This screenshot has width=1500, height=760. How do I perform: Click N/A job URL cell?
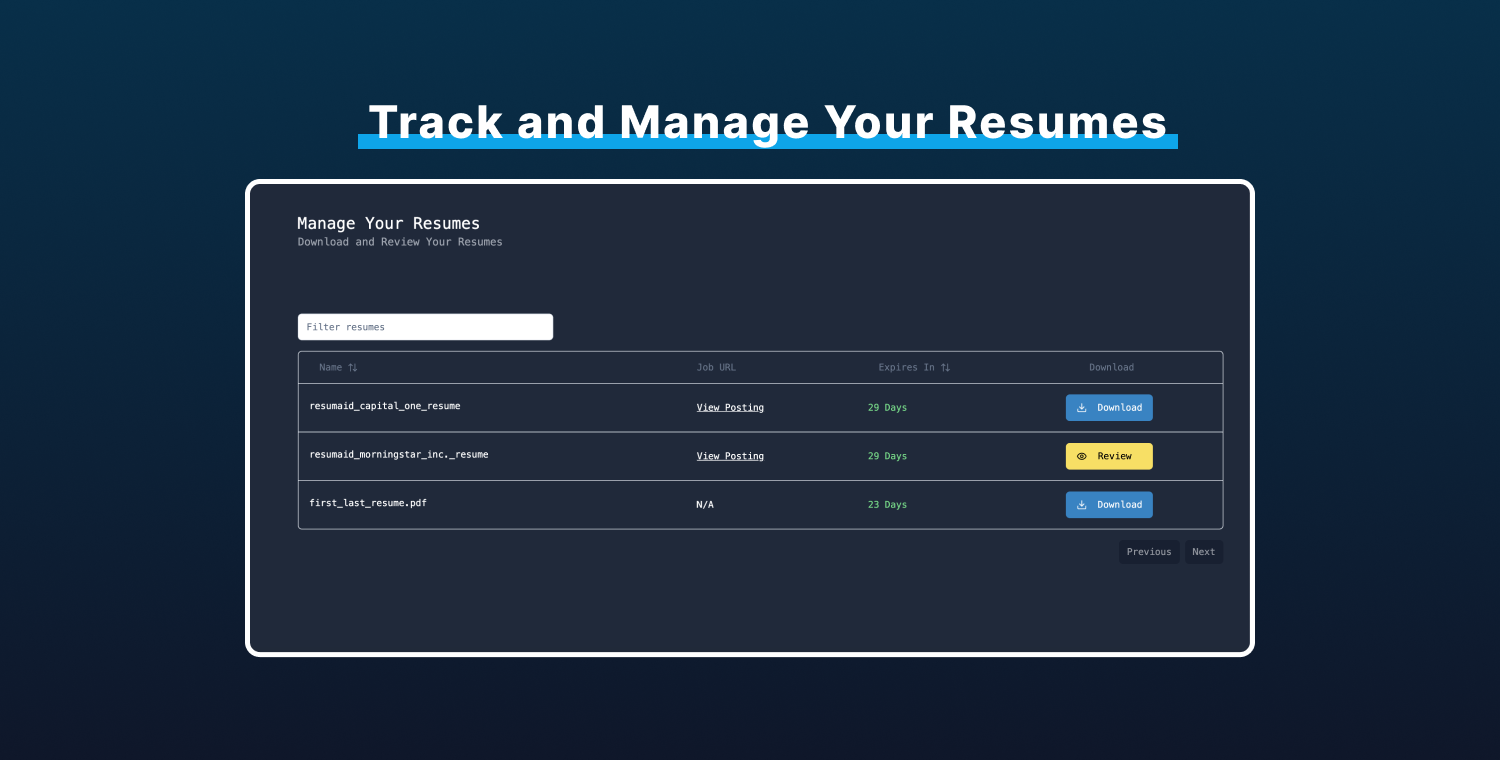tap(705, 505)
